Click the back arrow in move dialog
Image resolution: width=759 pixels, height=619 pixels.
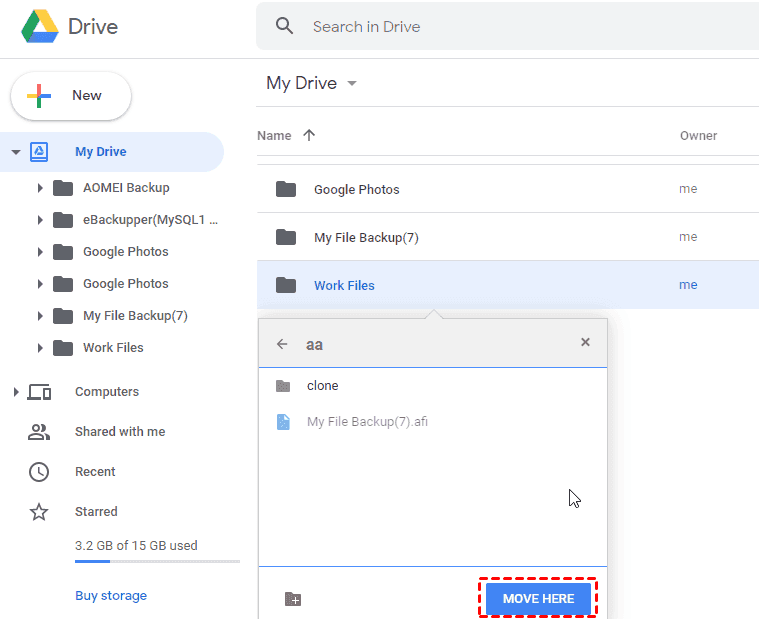click(x=282, y=343)
